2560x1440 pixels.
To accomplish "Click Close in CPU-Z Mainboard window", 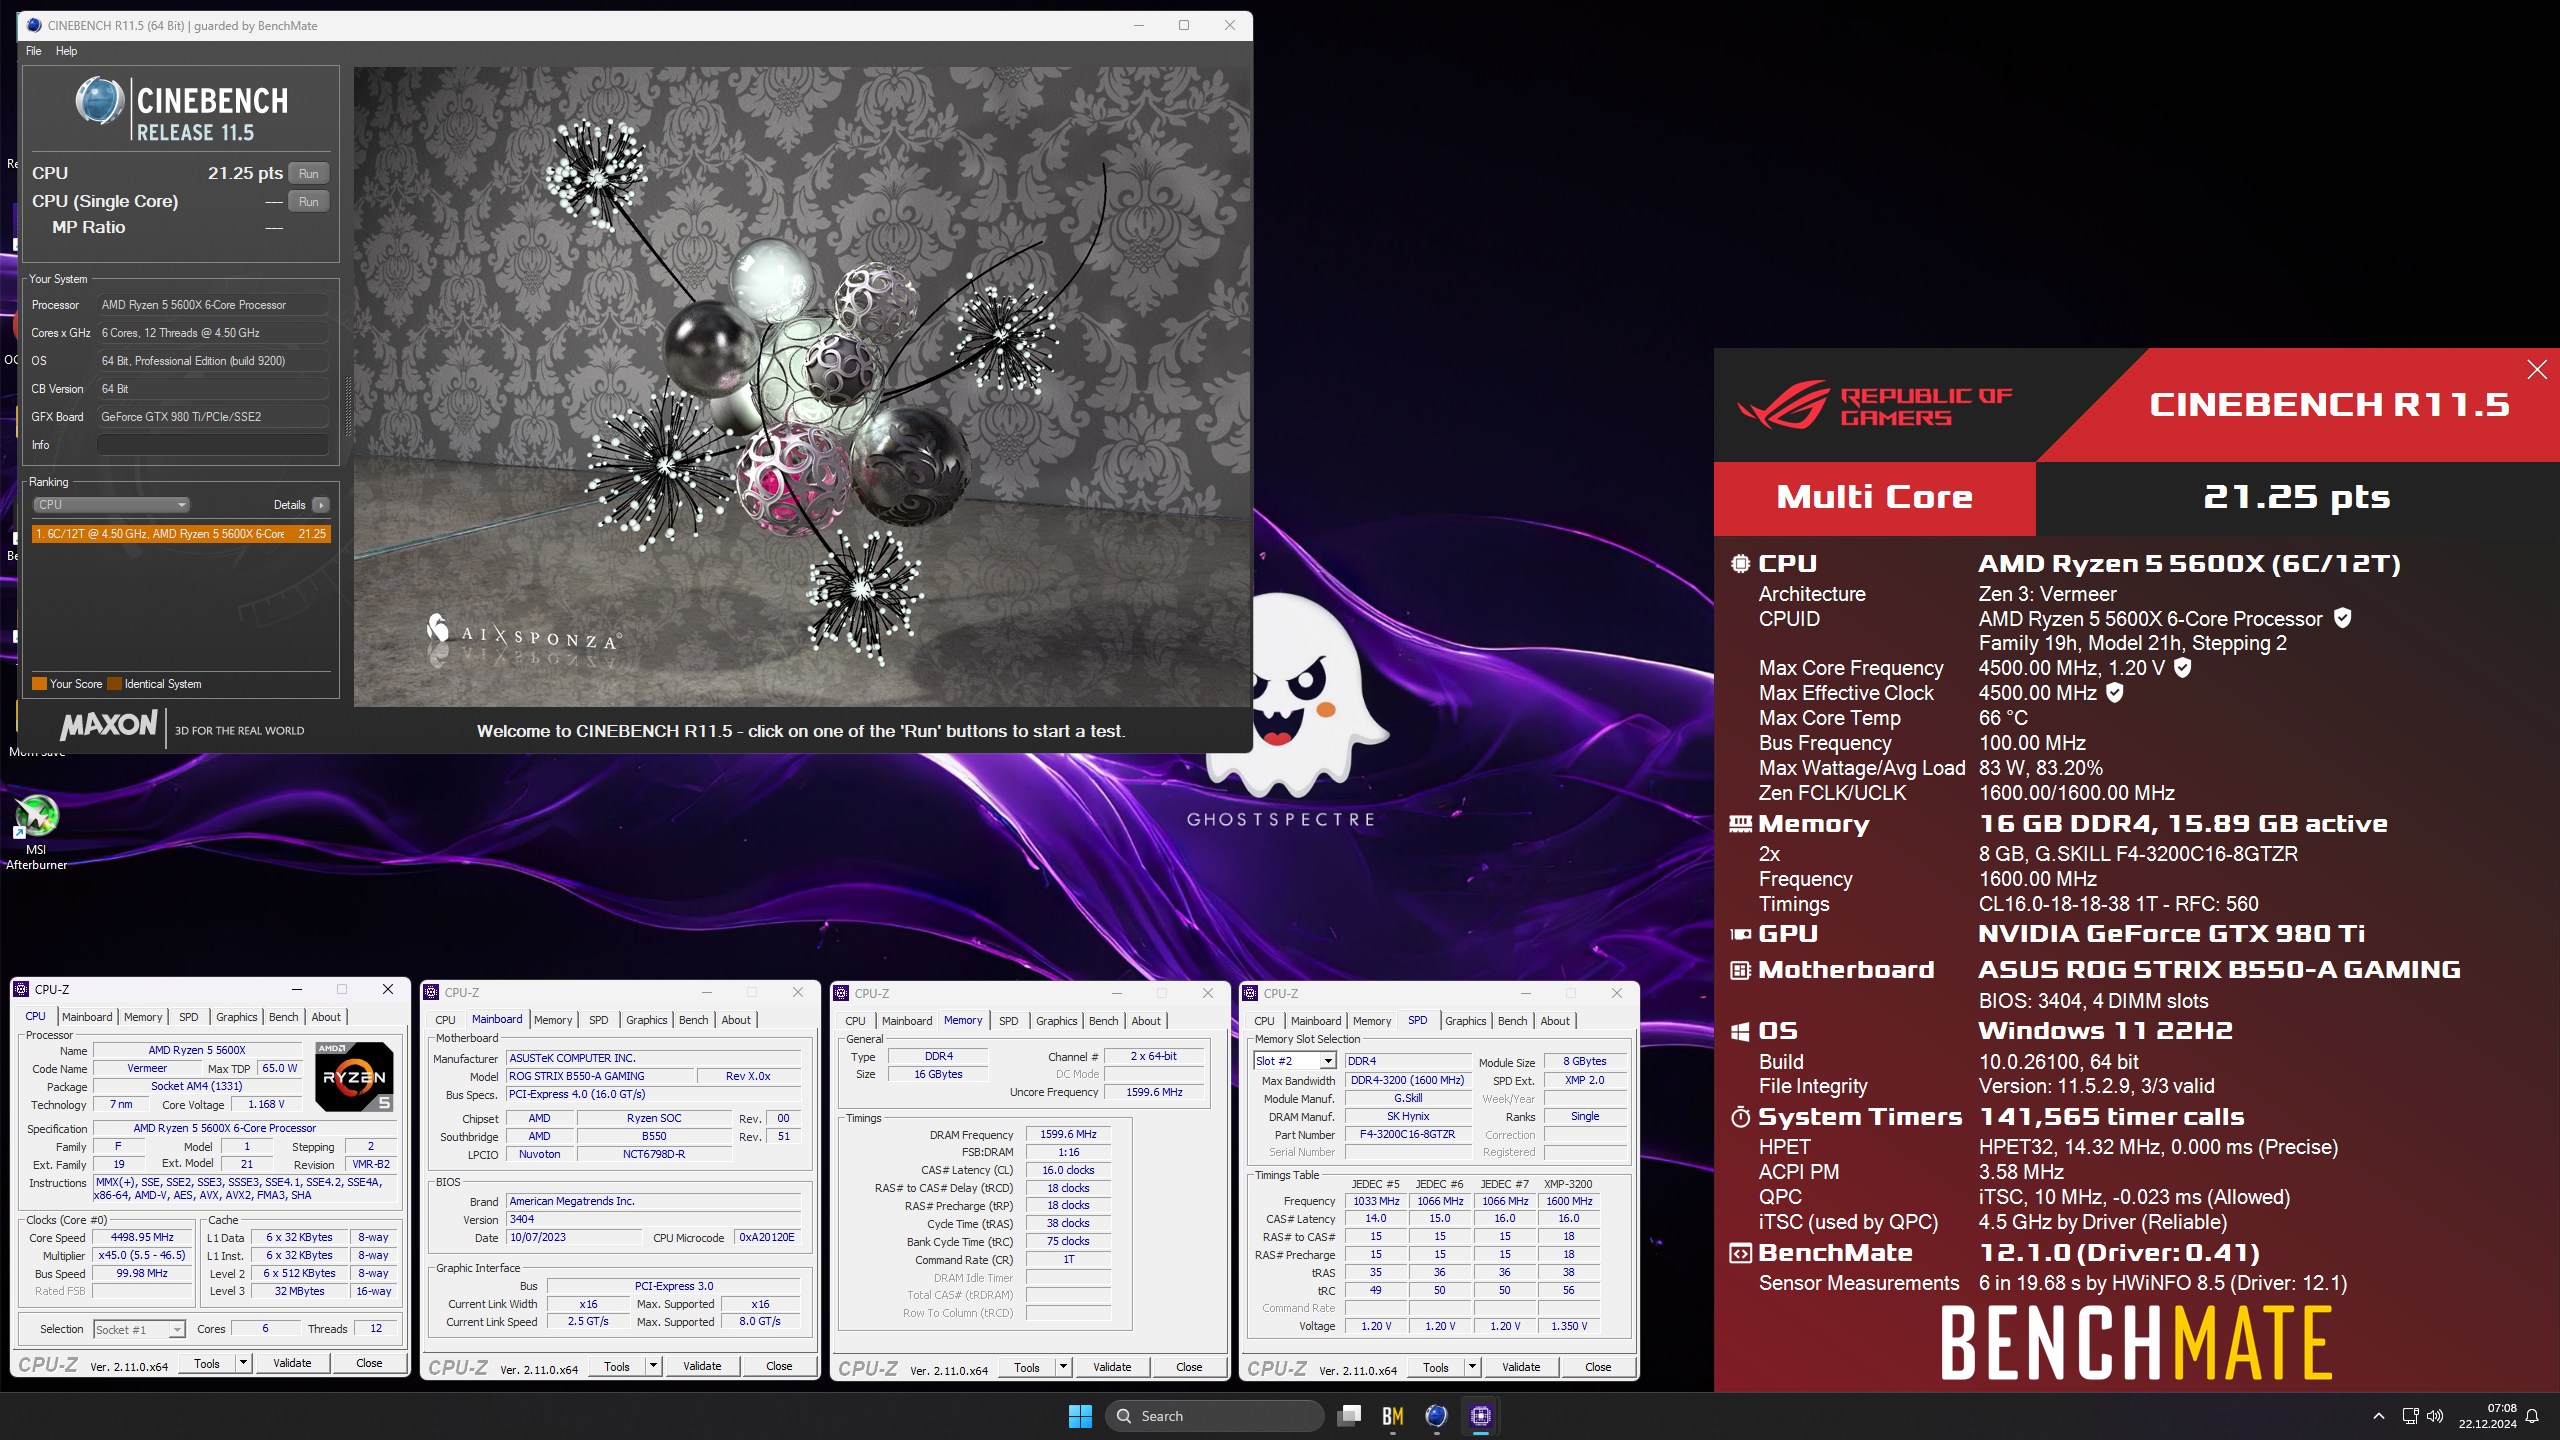I will coord(779,1366).
